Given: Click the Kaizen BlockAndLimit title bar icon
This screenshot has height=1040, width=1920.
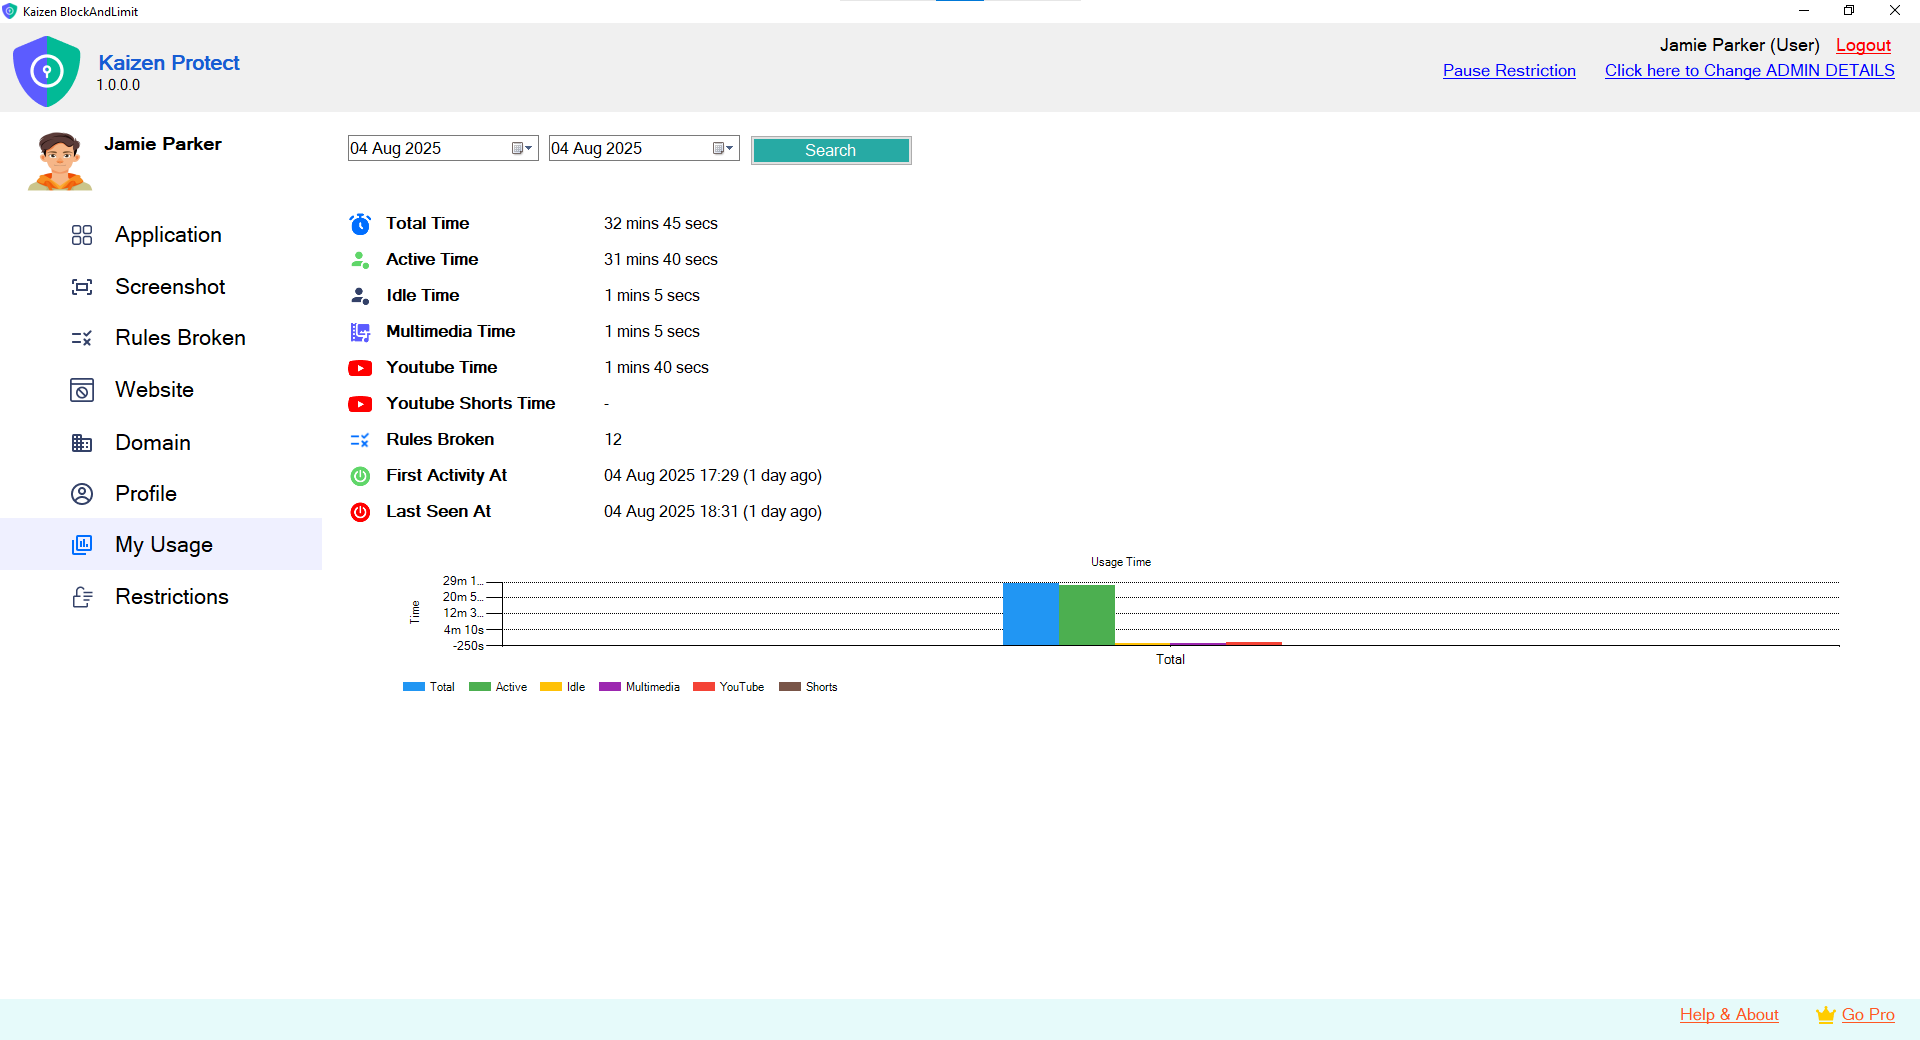Looking at the screenshot, I should [10, 11].
